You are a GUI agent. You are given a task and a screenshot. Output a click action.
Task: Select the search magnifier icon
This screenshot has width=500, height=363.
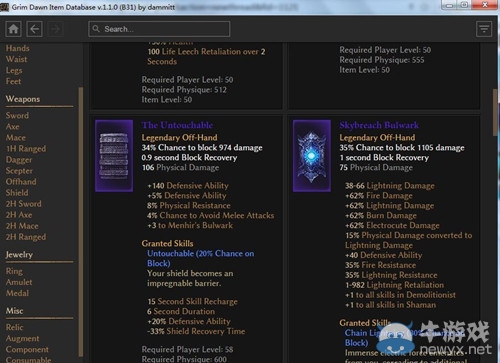tap(96, 29)
